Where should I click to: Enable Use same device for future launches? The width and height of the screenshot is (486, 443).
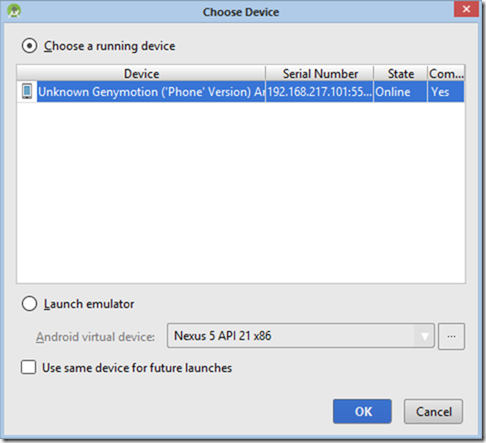pyautogui.click(x=28, y=367)
